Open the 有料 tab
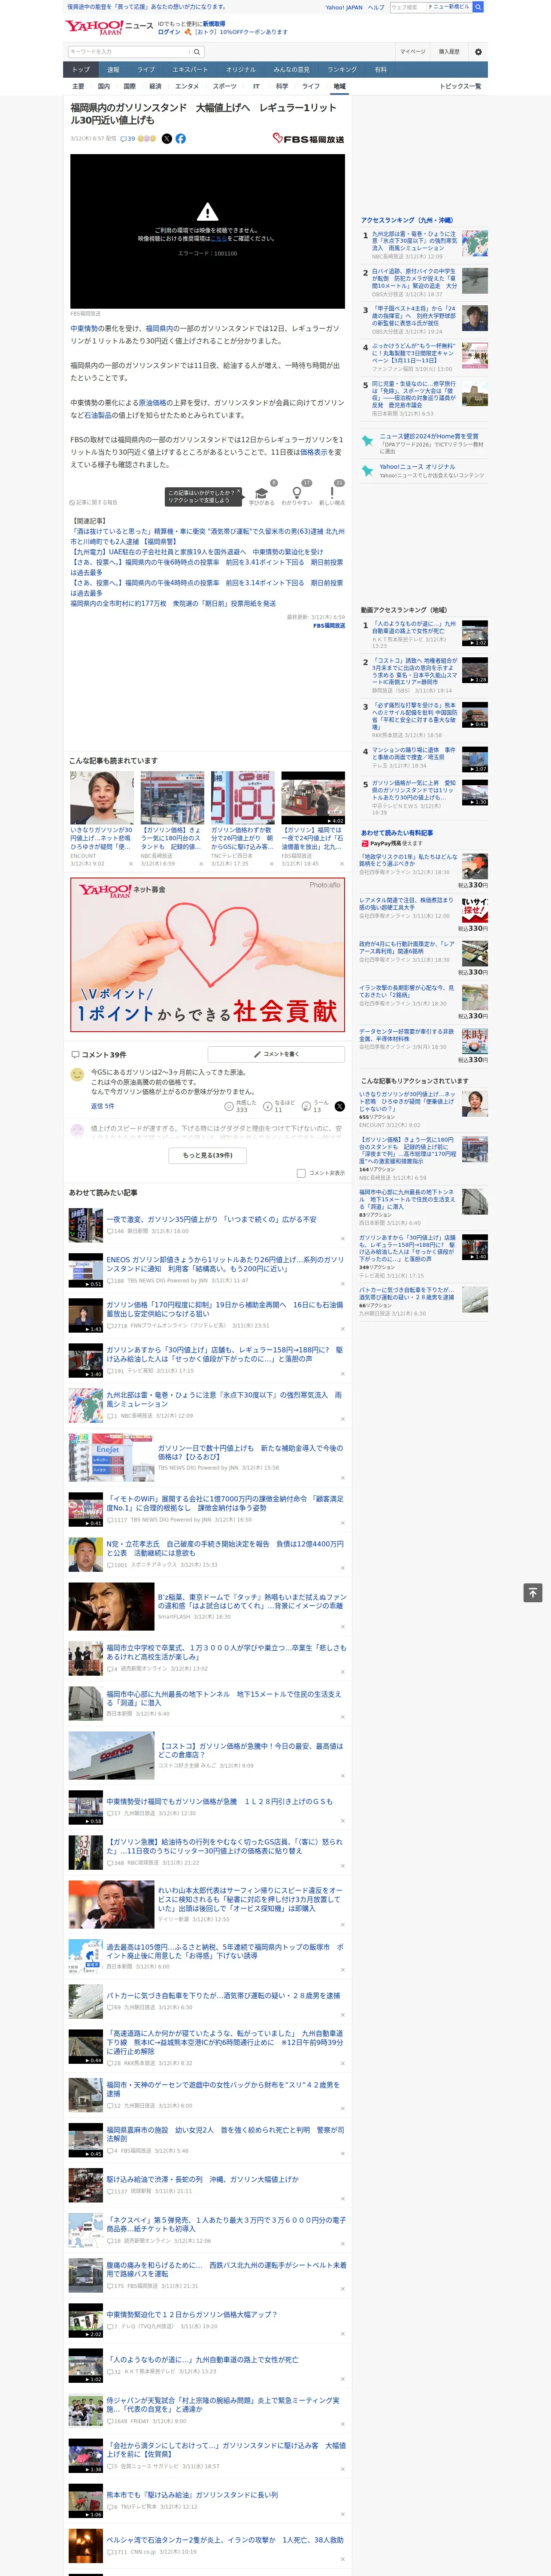Viewport: 551px width, 2576px height. click(x=380, y=70)
